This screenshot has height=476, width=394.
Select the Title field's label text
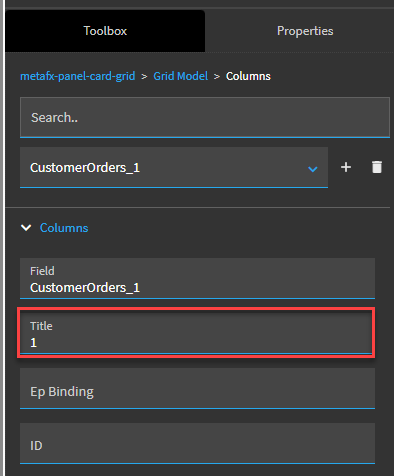[x=41, y=326]
